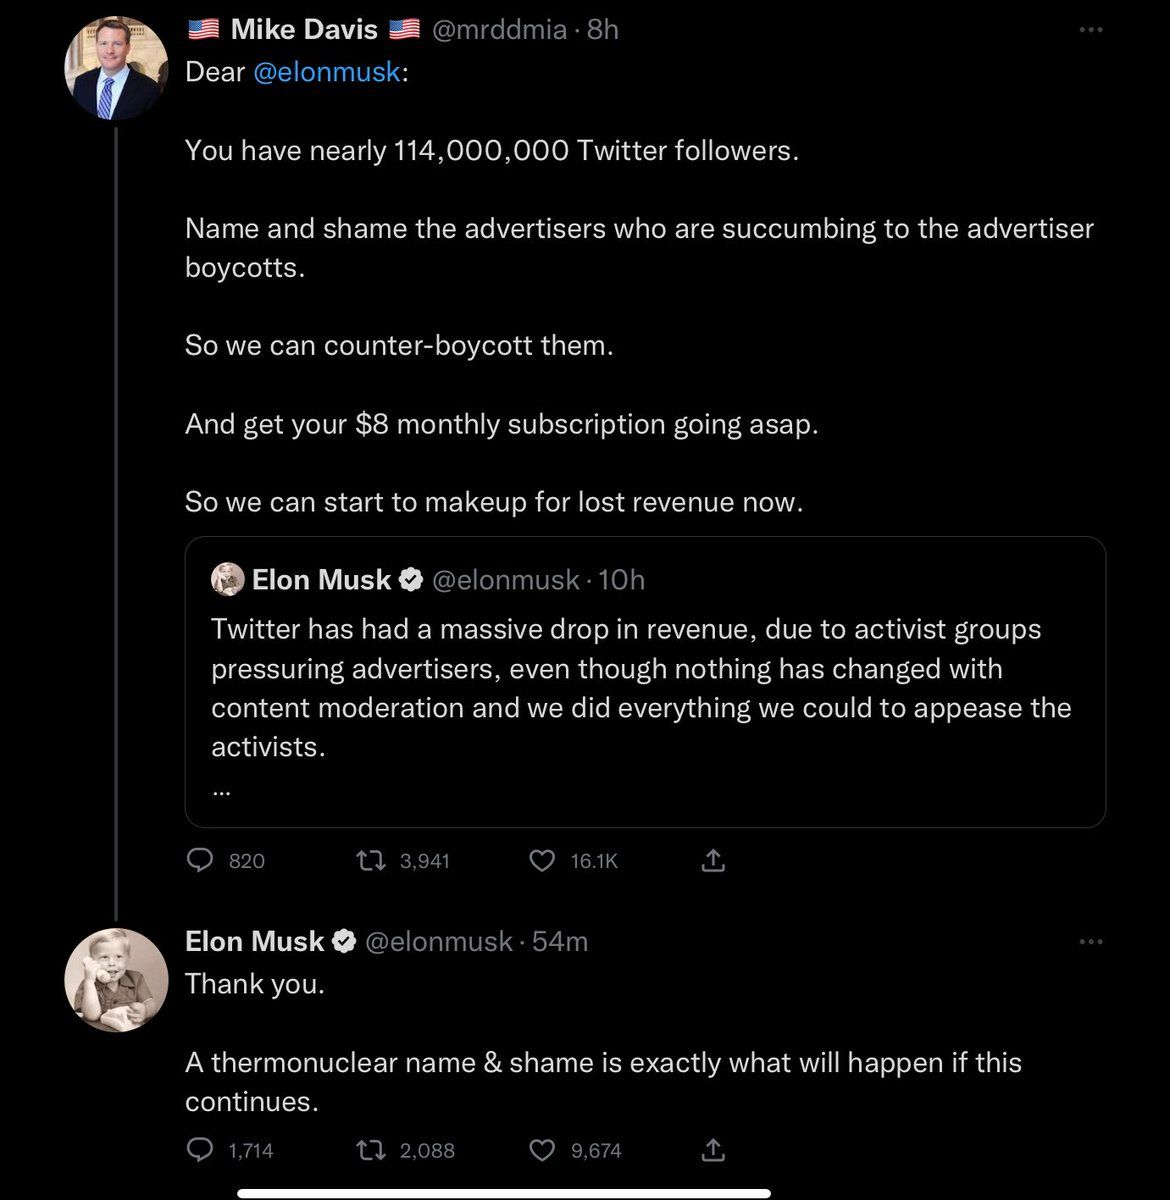Viewport: 1170px width, 1200px height.
Task: Share Mike Davis's tweet
Action: [713, 860]
